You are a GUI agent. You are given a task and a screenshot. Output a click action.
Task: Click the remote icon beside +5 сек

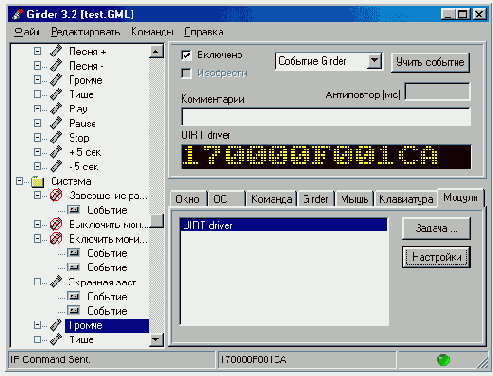[x=56, y=152]
